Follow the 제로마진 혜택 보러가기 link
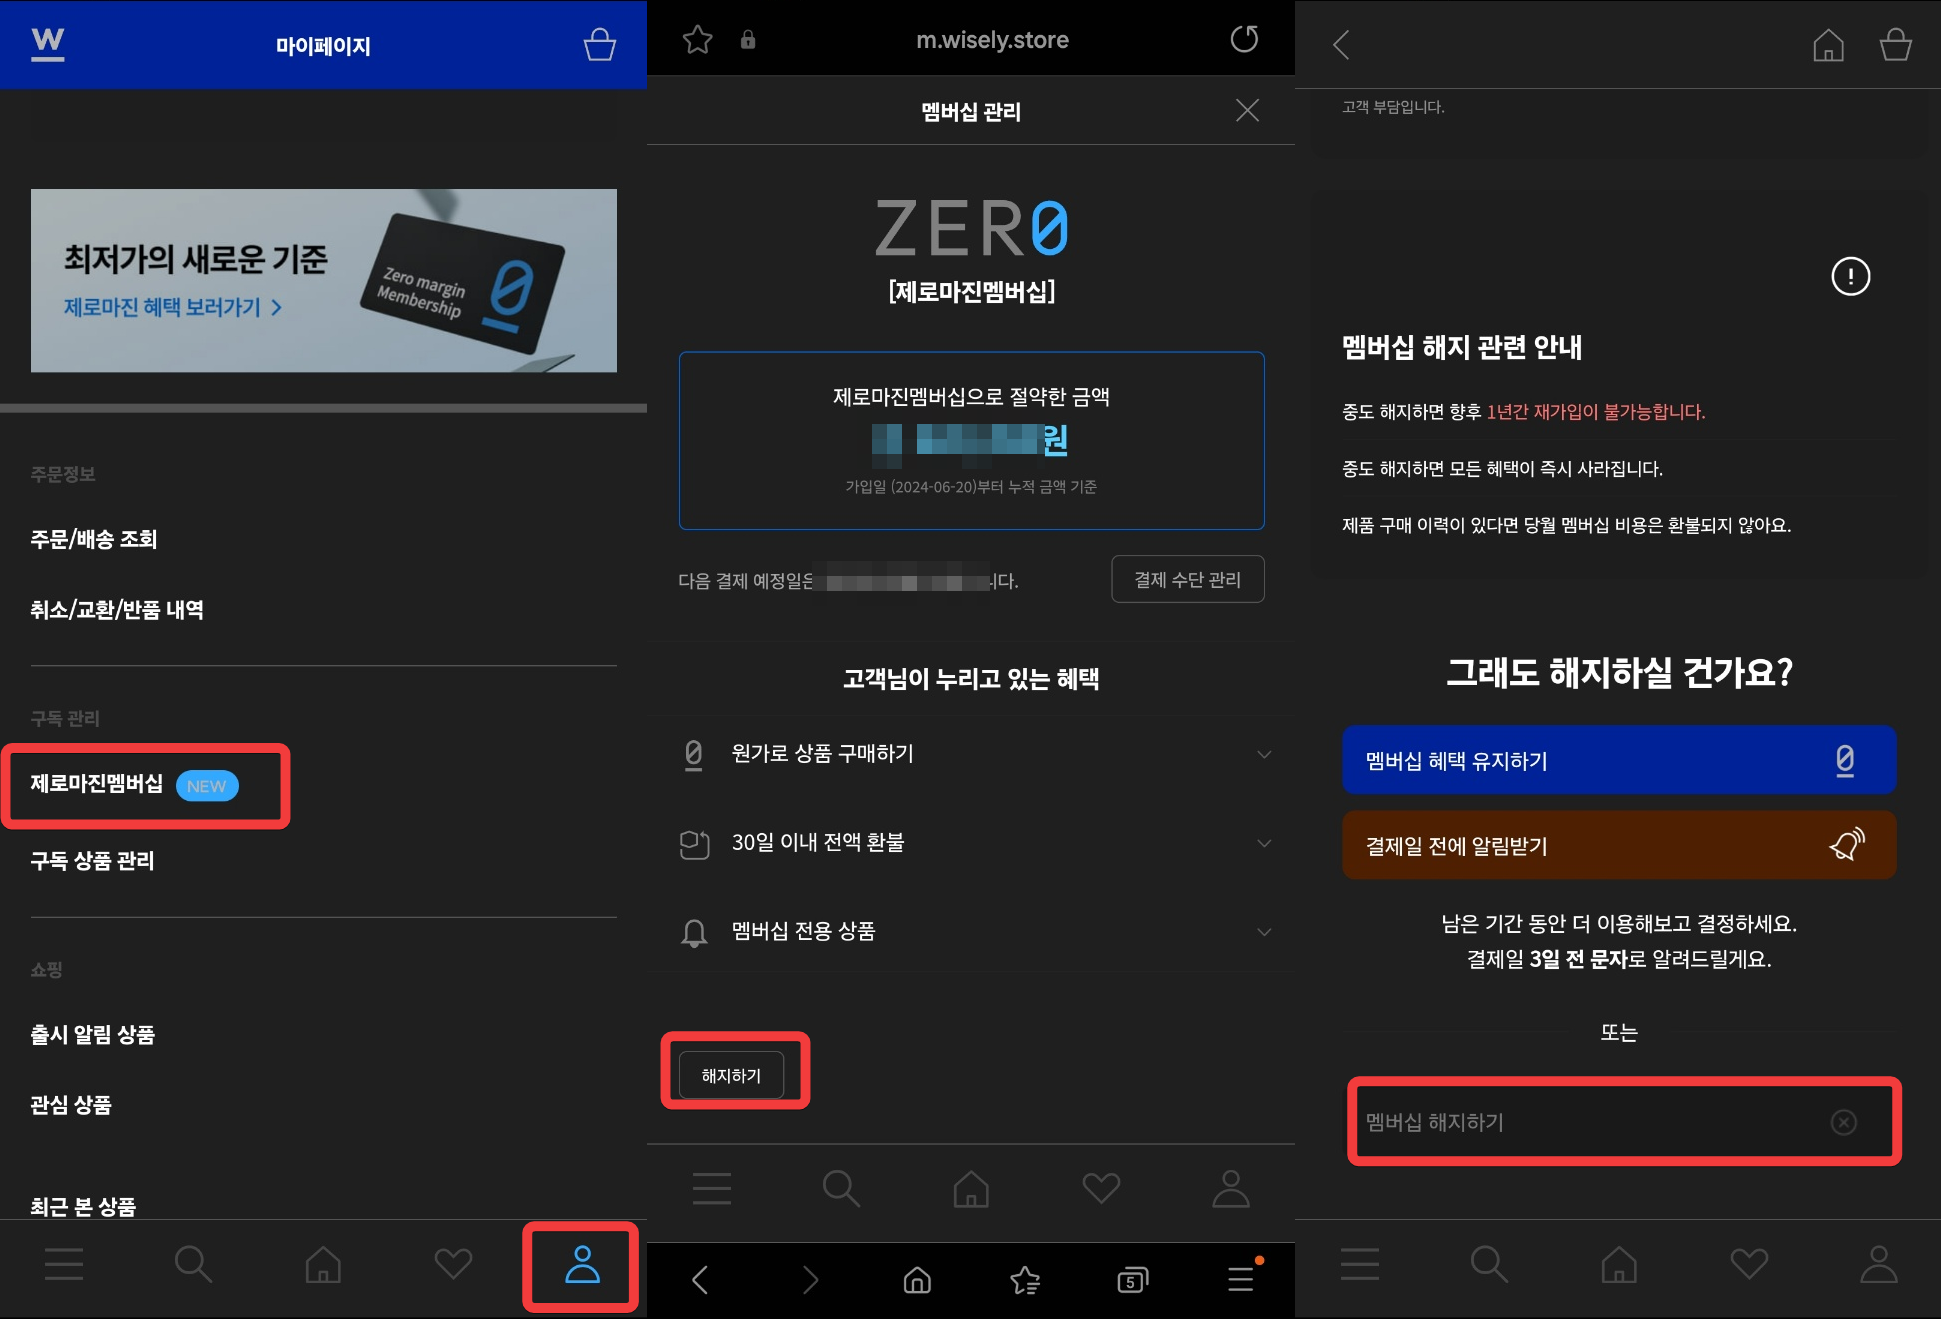 (172, 307)
